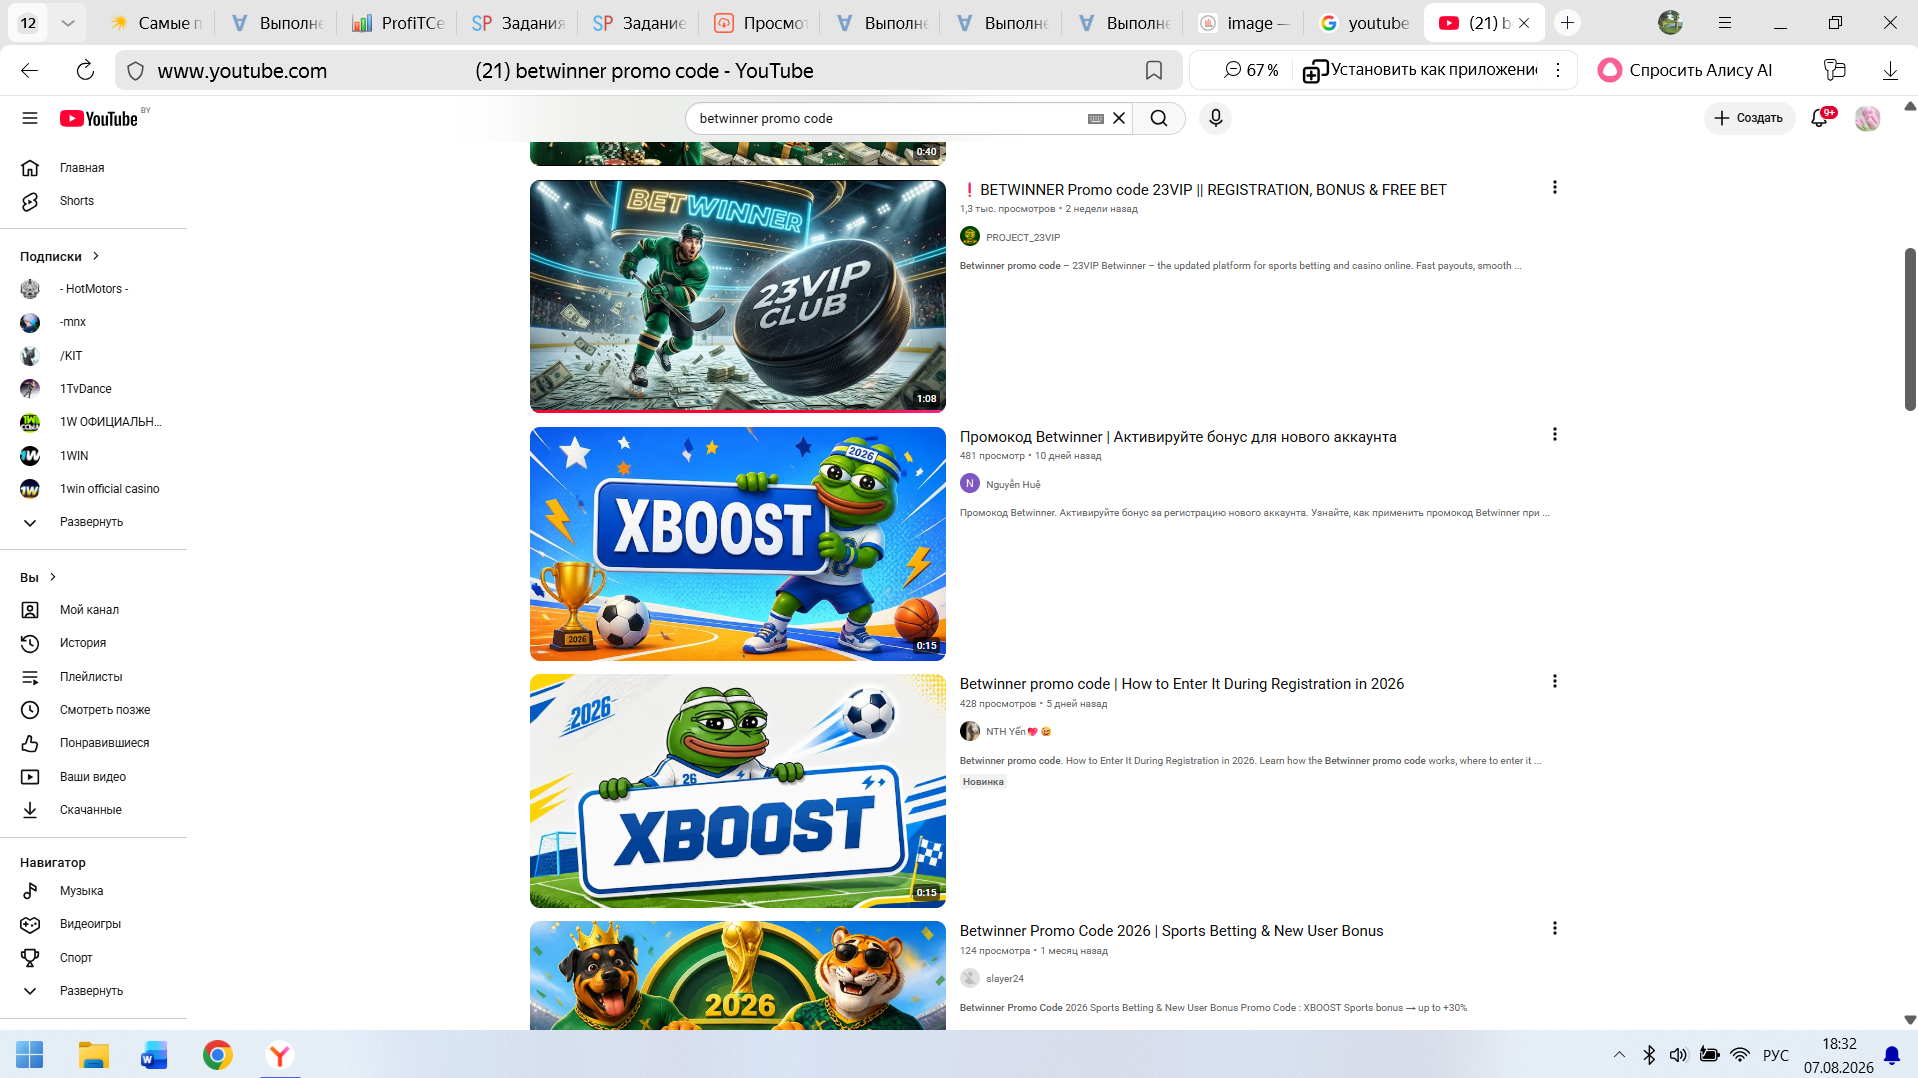Click the Создать create button
This screenshot has height=1078, width=1918.
1749,118
